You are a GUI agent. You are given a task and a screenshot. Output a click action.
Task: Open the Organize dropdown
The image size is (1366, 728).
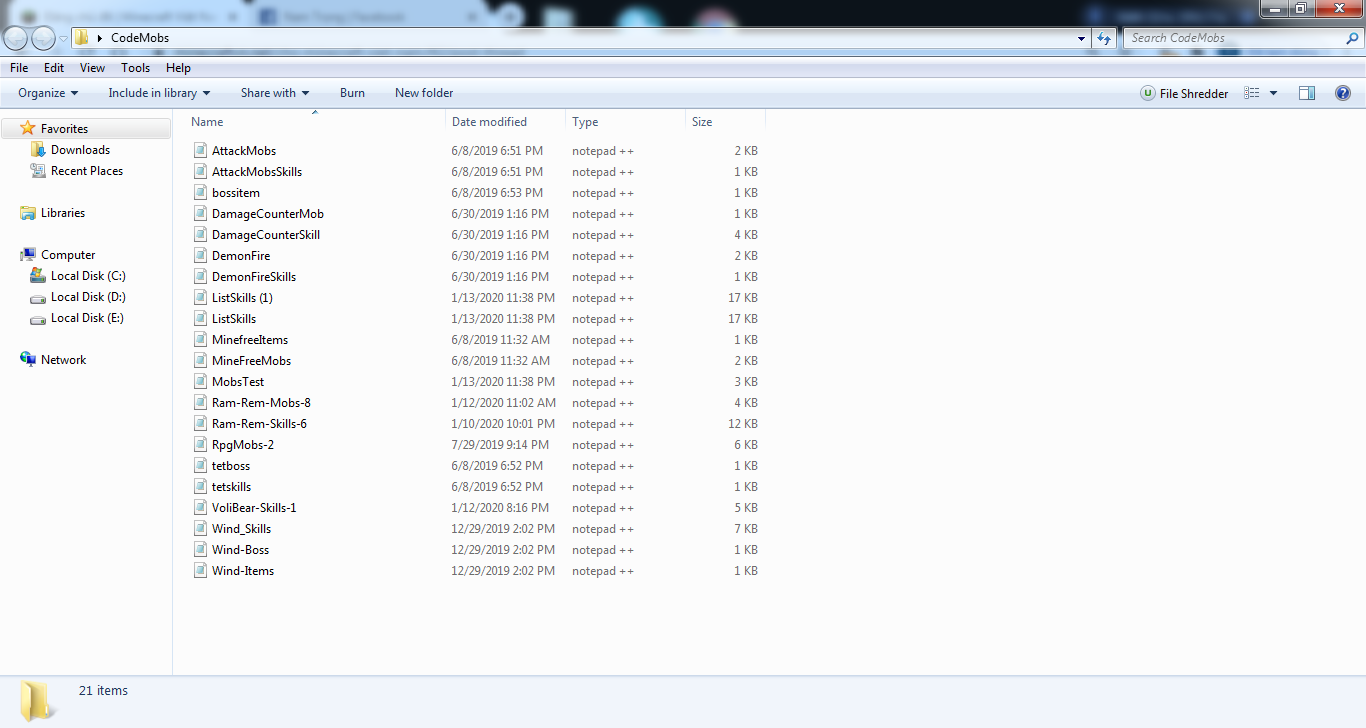pyautogui.click(x=48, y=93)
